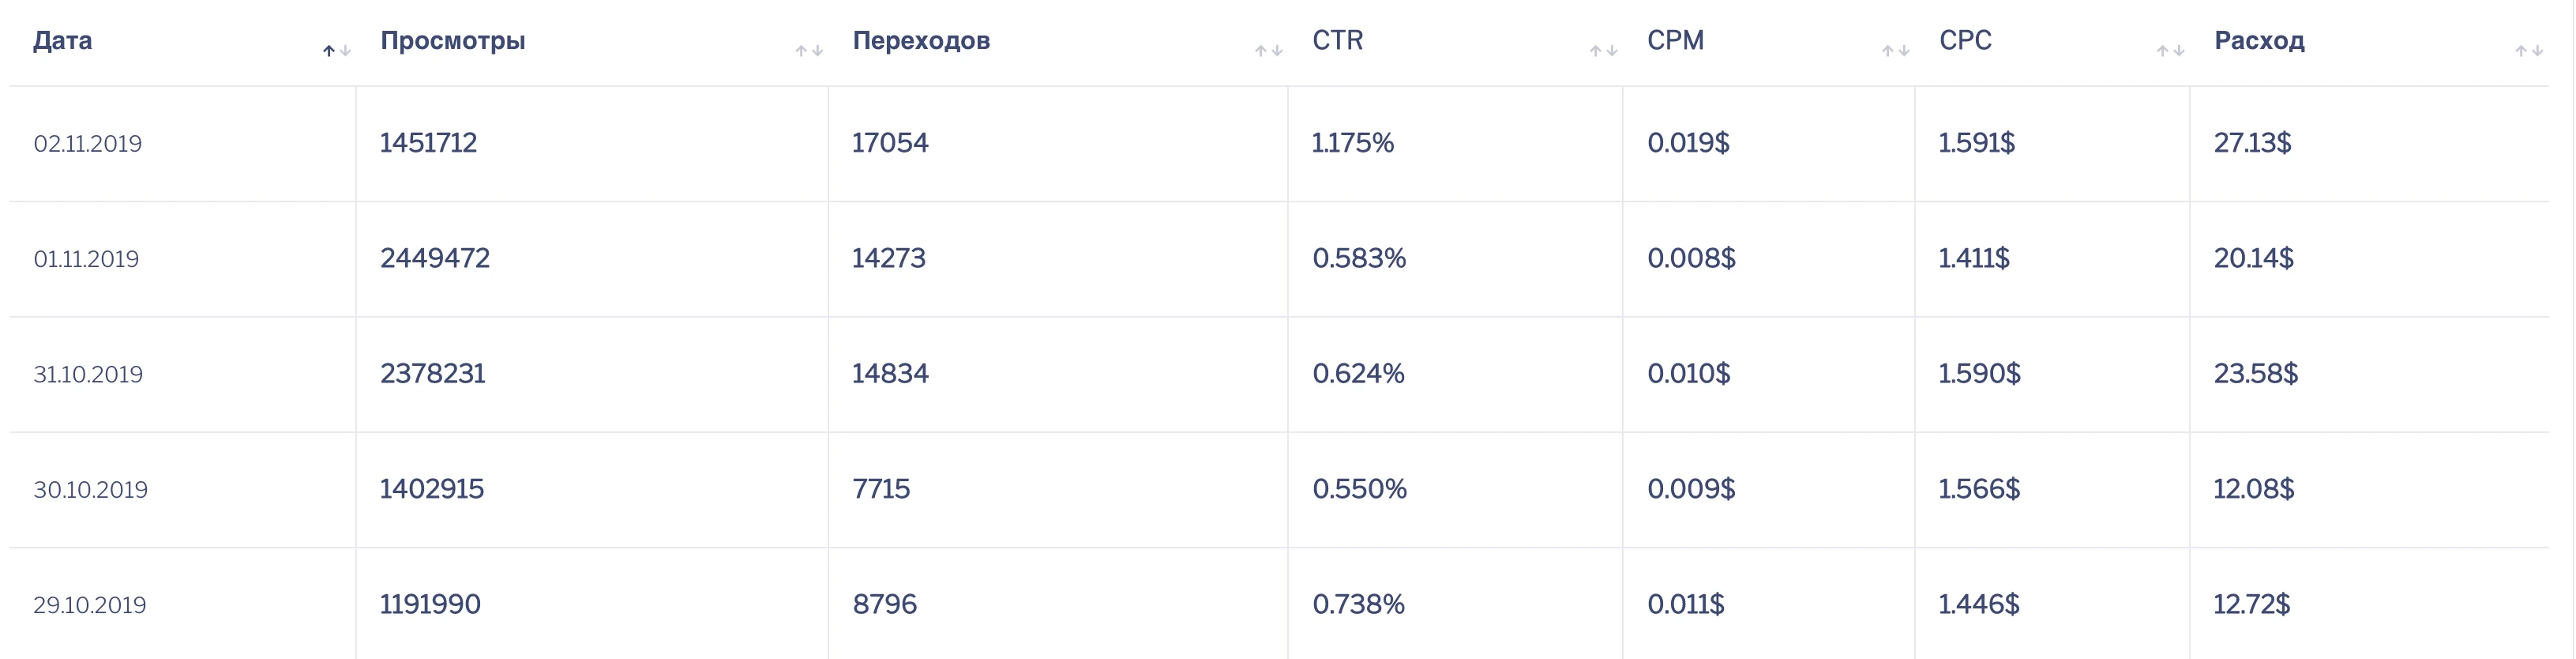
Task: Click CPC value 1.411$
Action: point(1974,258)
